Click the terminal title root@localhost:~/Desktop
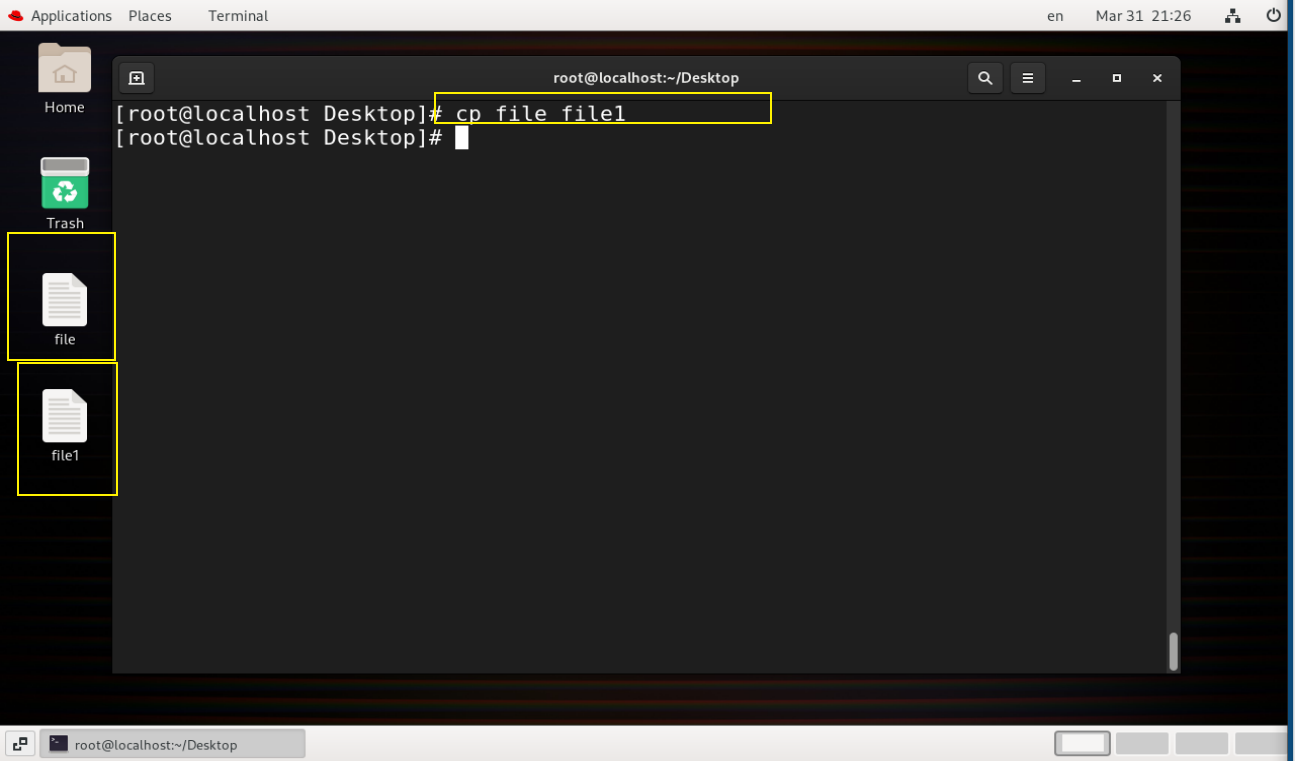This screenshot has width=1295, height=761. [646, 78]
